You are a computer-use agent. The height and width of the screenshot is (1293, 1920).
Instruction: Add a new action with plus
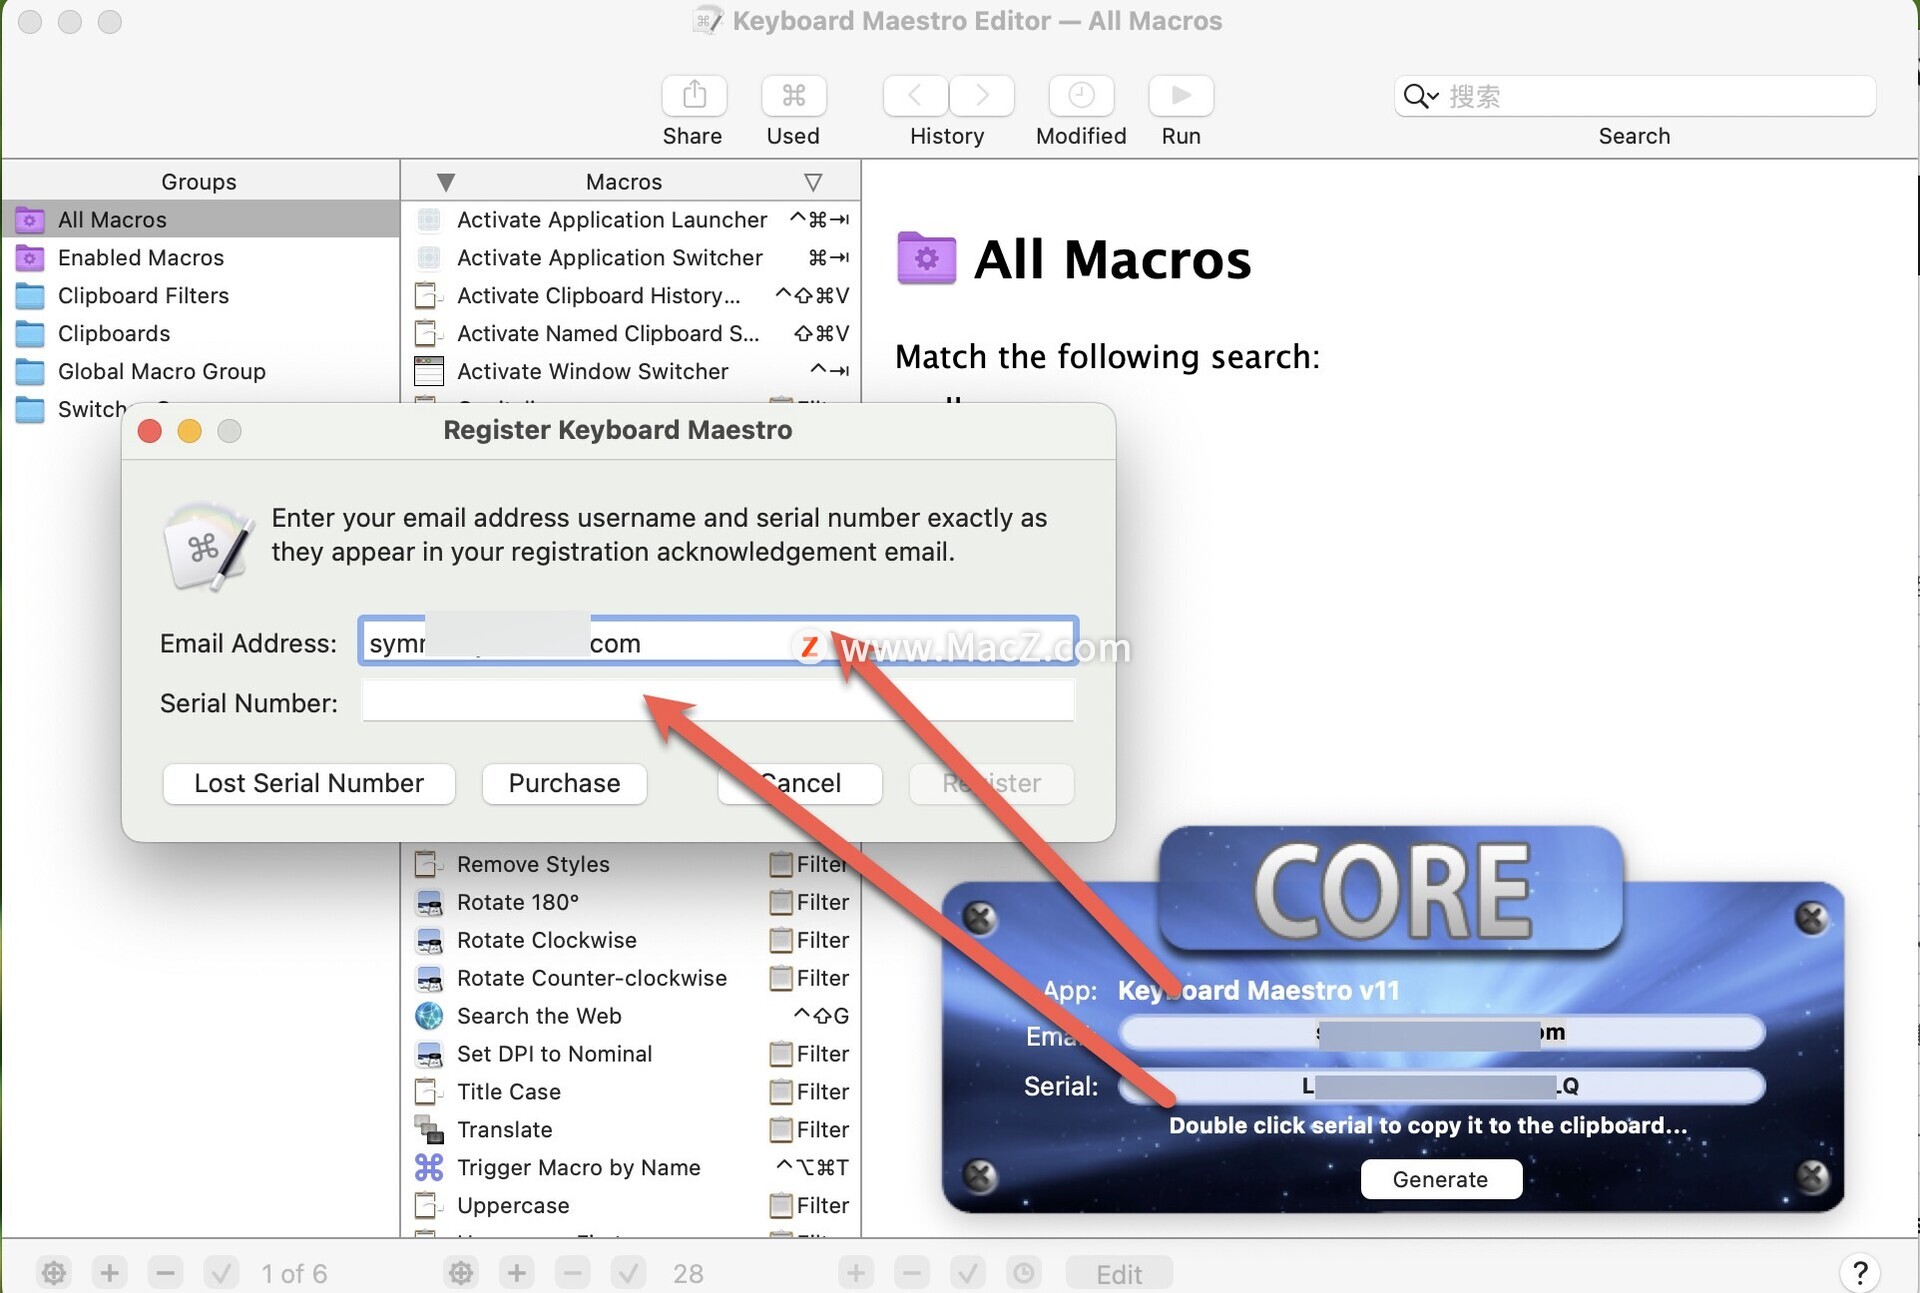856,1273
